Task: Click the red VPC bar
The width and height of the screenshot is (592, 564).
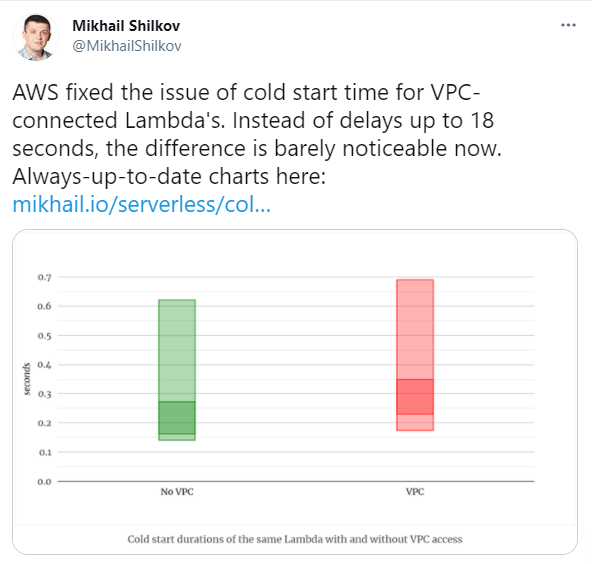Action: tap(415, 355)
